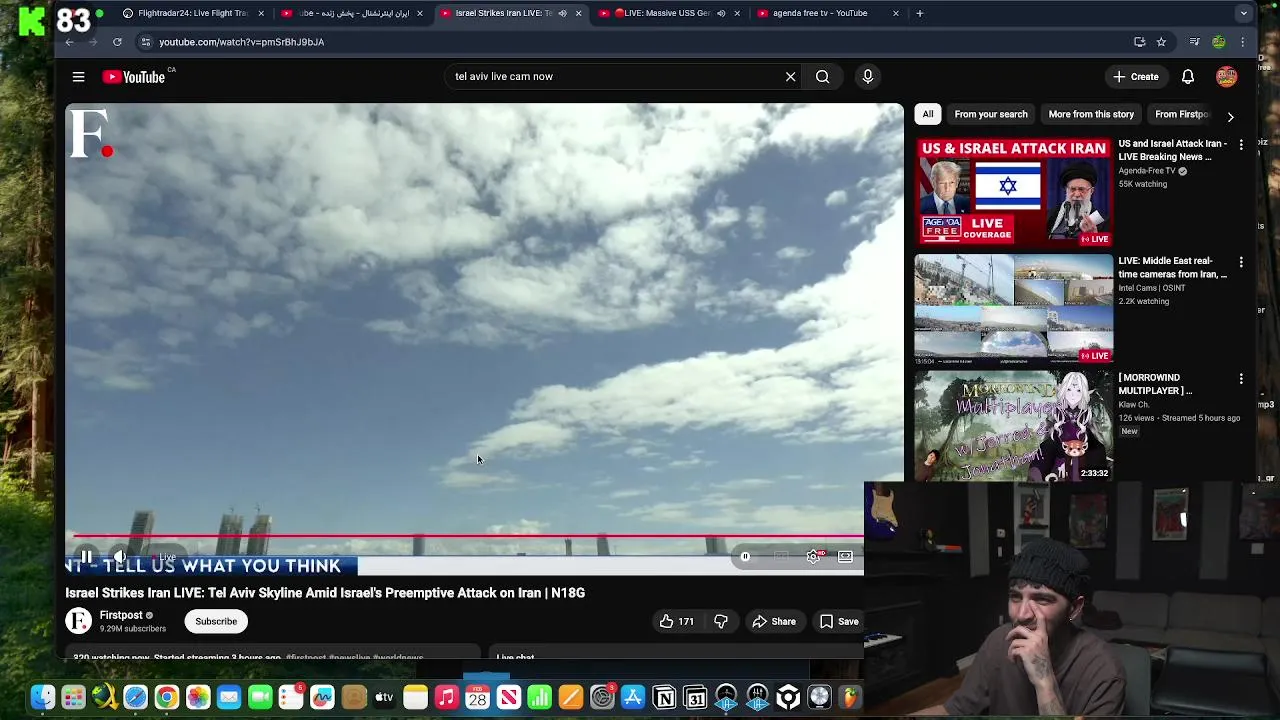Screen dimensions: 1280x720
Task: Open 'US & Israel Attack Iran' live thumbnail
Action: coord(1013,191)
